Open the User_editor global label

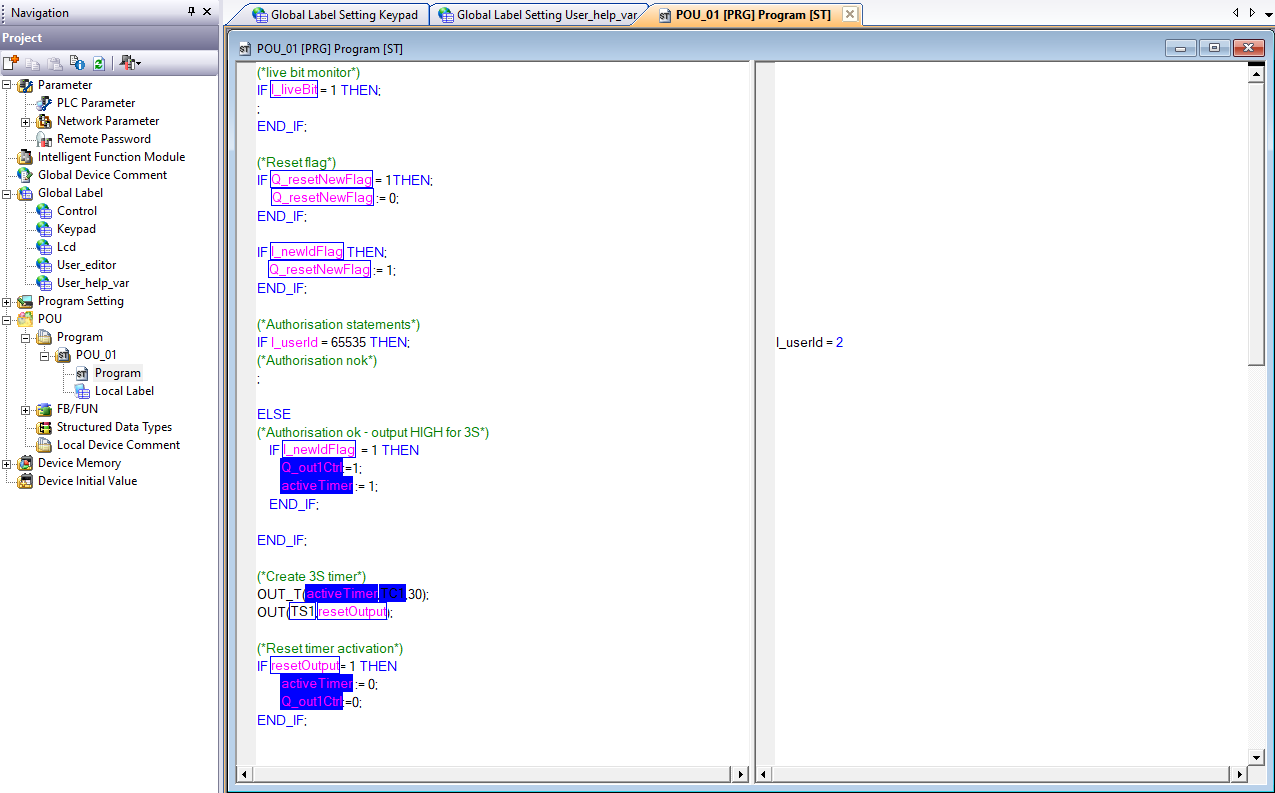click(86, 265)
